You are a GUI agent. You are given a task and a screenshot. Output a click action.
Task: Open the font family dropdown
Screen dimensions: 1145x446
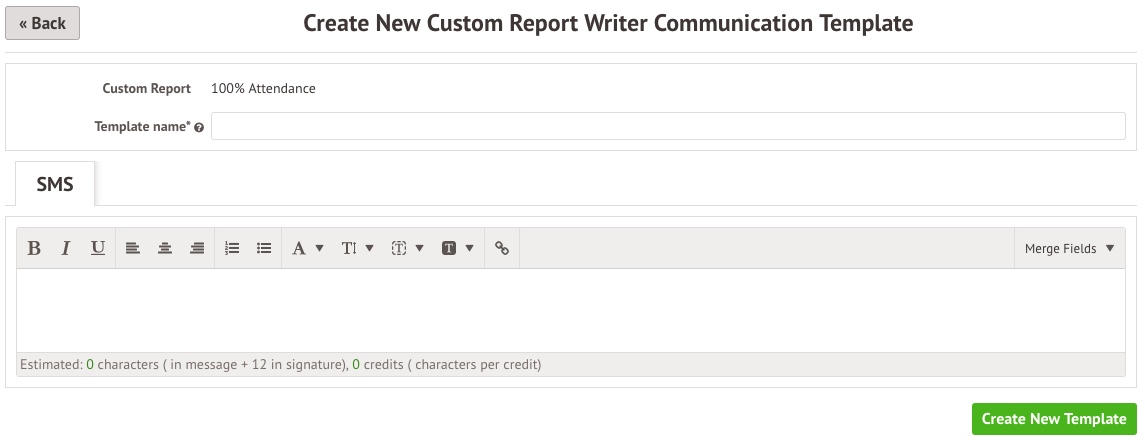tap(307, 248)
